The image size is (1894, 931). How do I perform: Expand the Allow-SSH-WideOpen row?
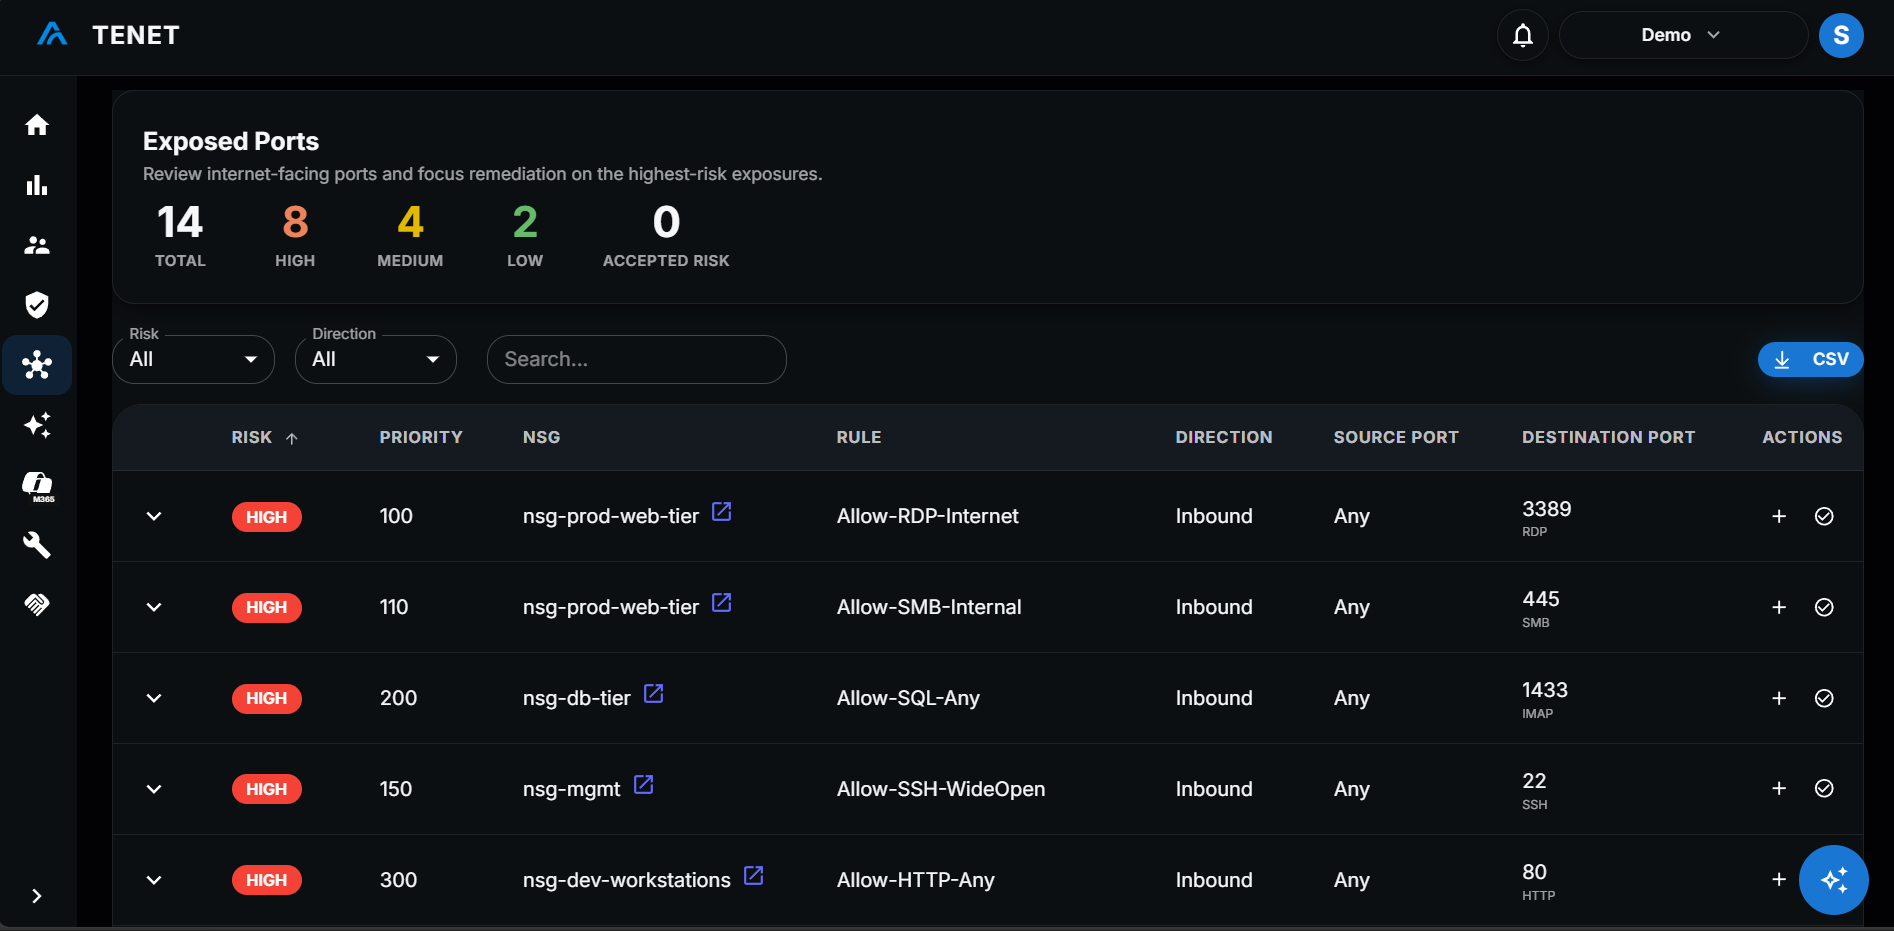(154, 789)
